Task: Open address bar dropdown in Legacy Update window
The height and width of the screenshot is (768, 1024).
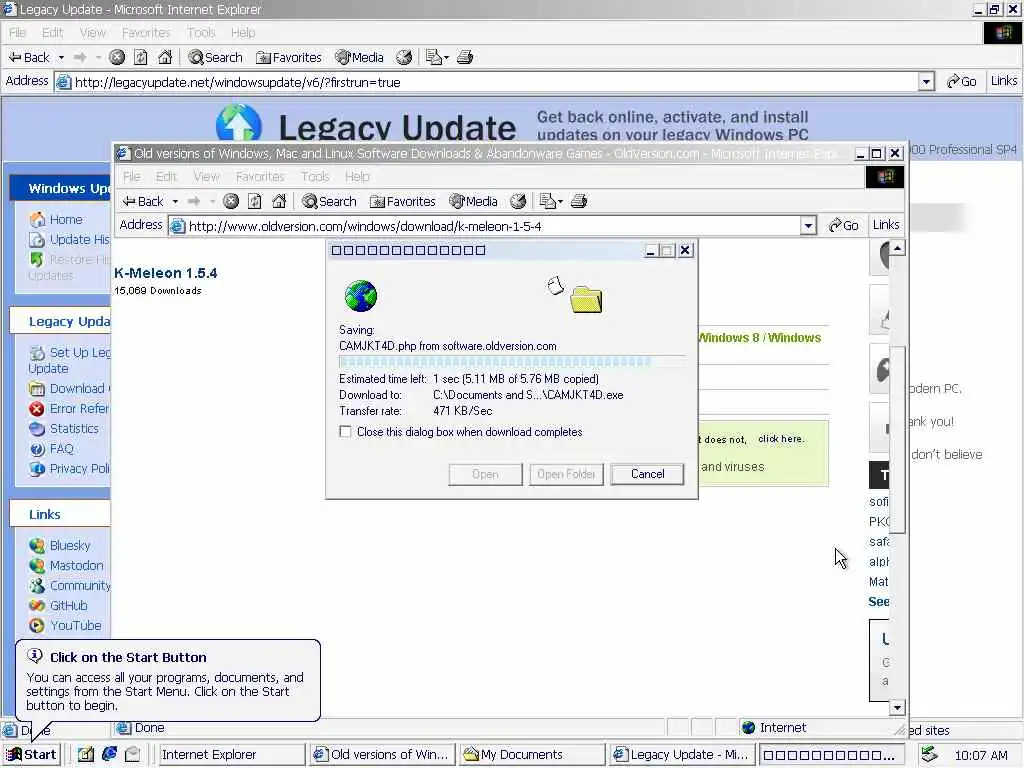Action: coord(926,82)
